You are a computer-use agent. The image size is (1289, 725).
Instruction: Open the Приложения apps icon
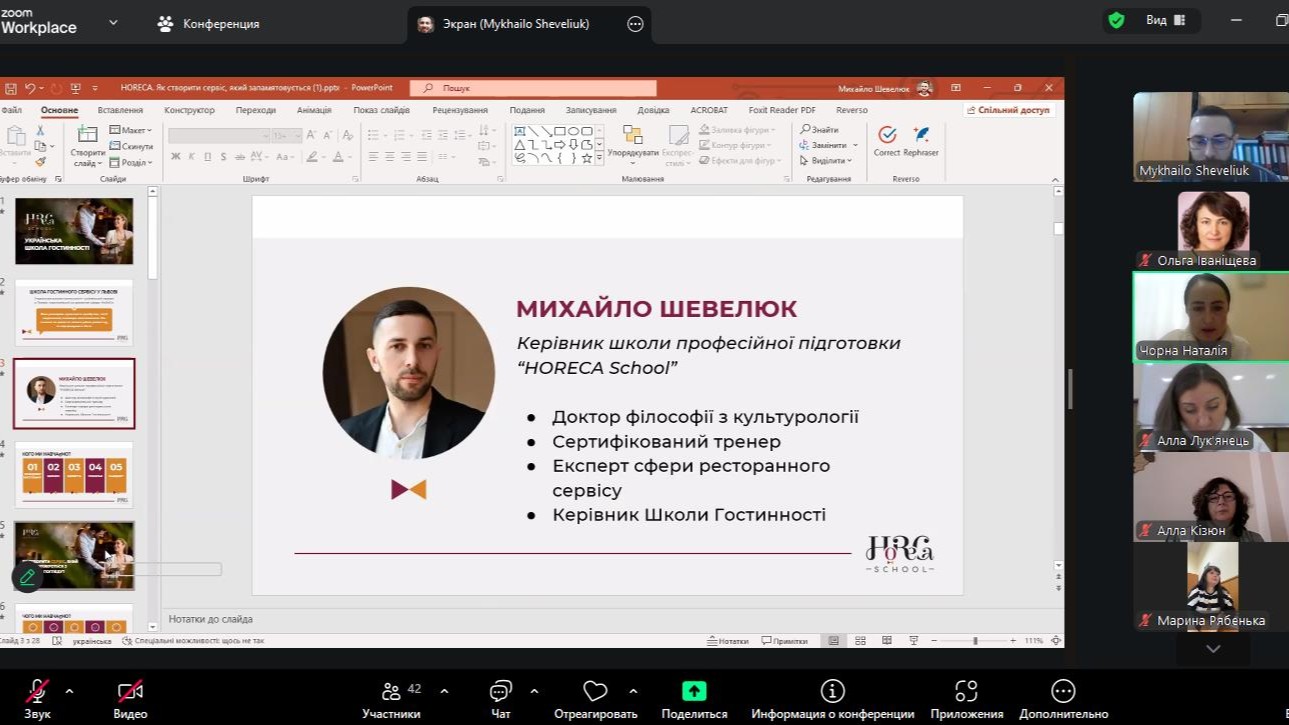[x=966, y=691]
